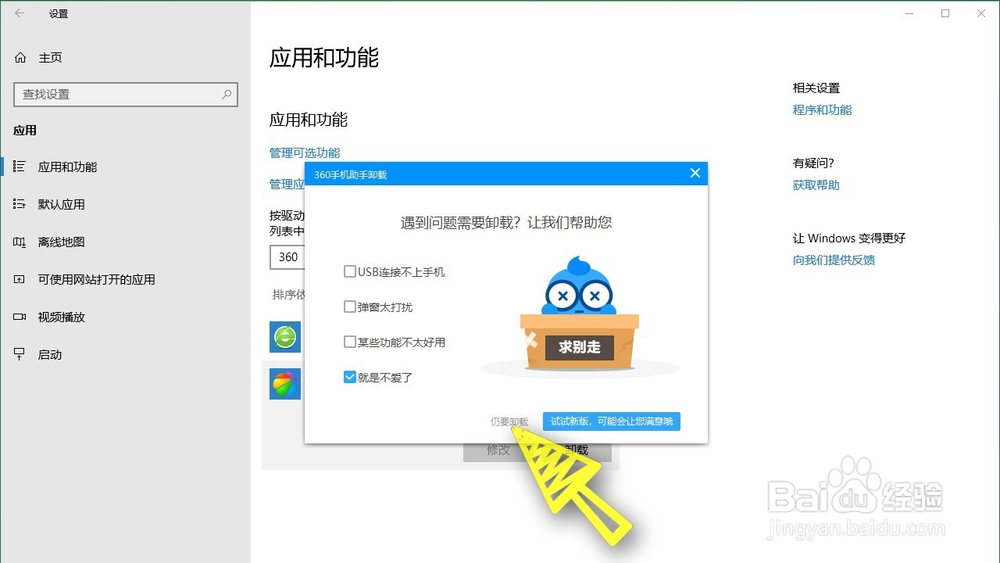The width and height of the screenshot is (1000, 563).
Task: Click the search magnifier in 查找设置 box
Action: [226, 94]
